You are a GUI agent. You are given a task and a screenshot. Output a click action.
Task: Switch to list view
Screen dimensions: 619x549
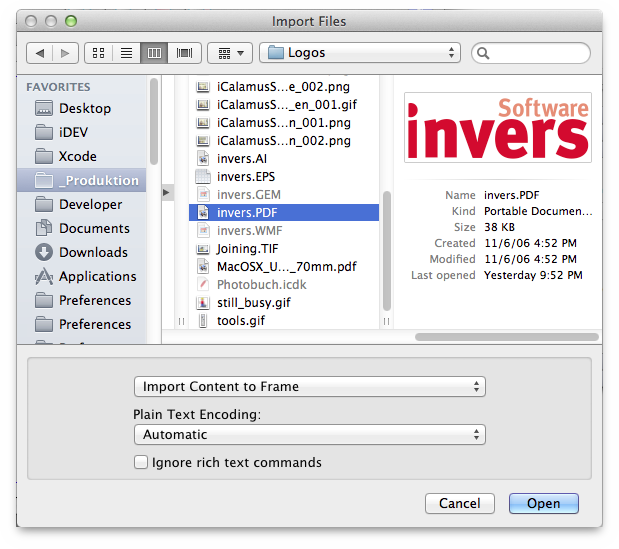tap(126, 53)
